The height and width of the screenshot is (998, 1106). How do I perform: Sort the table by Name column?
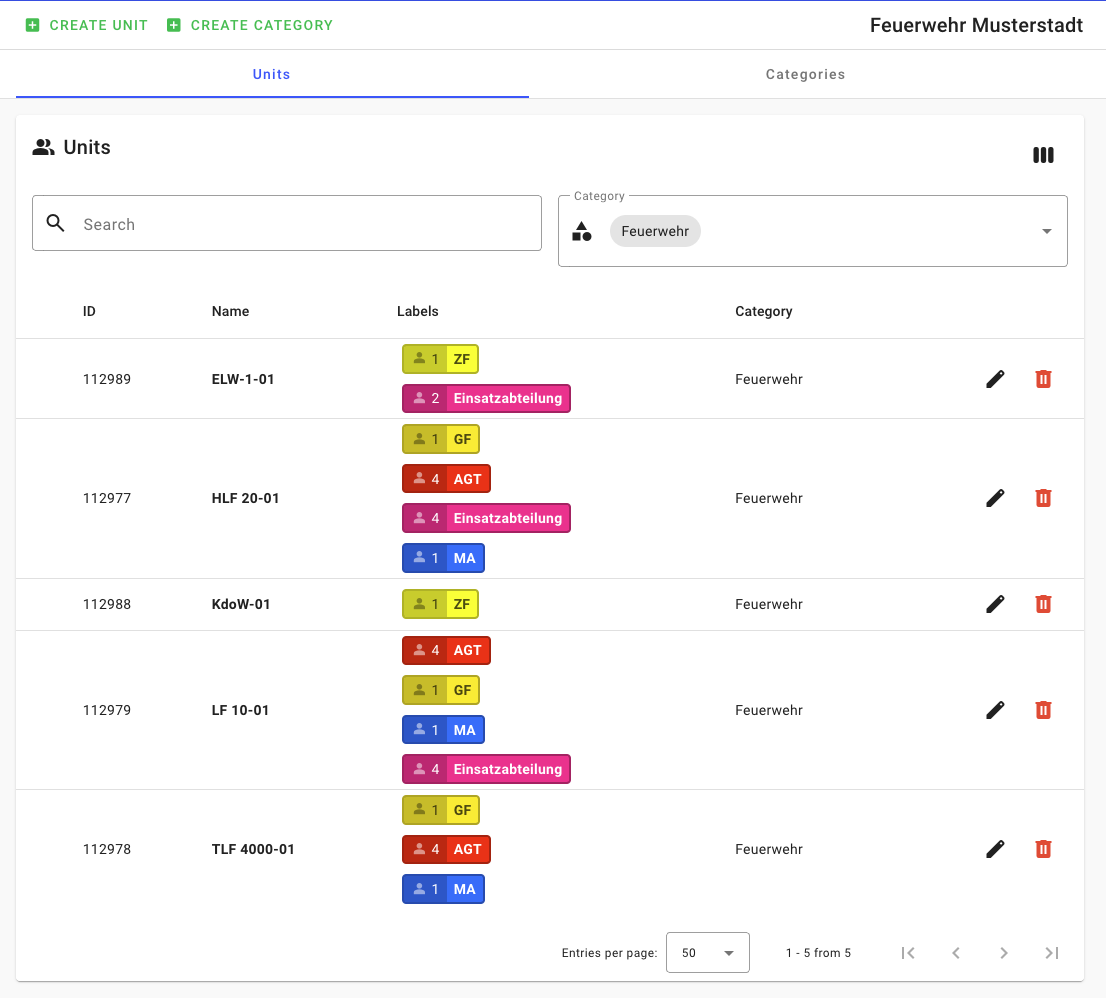point(230,311)
